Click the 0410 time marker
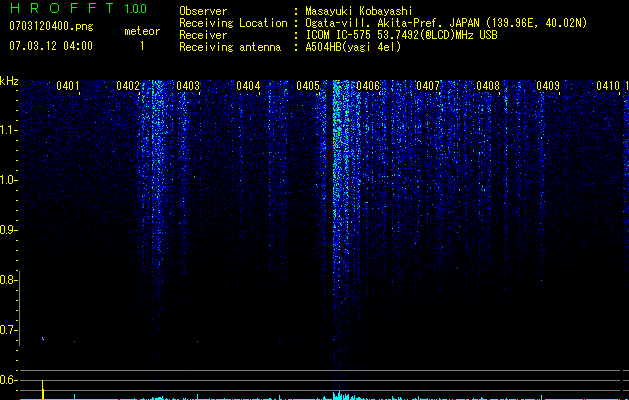The width and height of the screenshot is (629, 400). (608, 86)
